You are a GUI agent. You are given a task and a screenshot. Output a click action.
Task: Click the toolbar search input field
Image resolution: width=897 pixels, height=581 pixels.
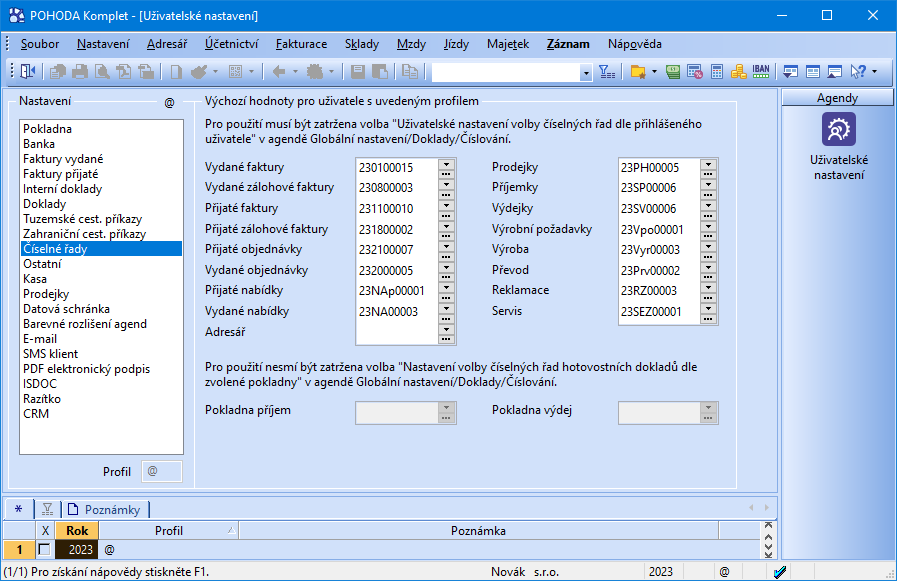pyautogui.click(x=506, y=73)
